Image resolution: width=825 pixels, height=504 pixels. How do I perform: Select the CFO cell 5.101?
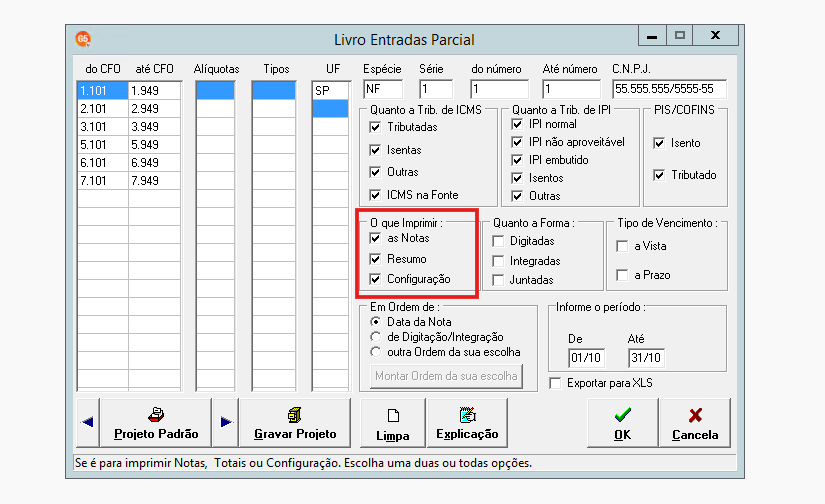coord(103,145)
